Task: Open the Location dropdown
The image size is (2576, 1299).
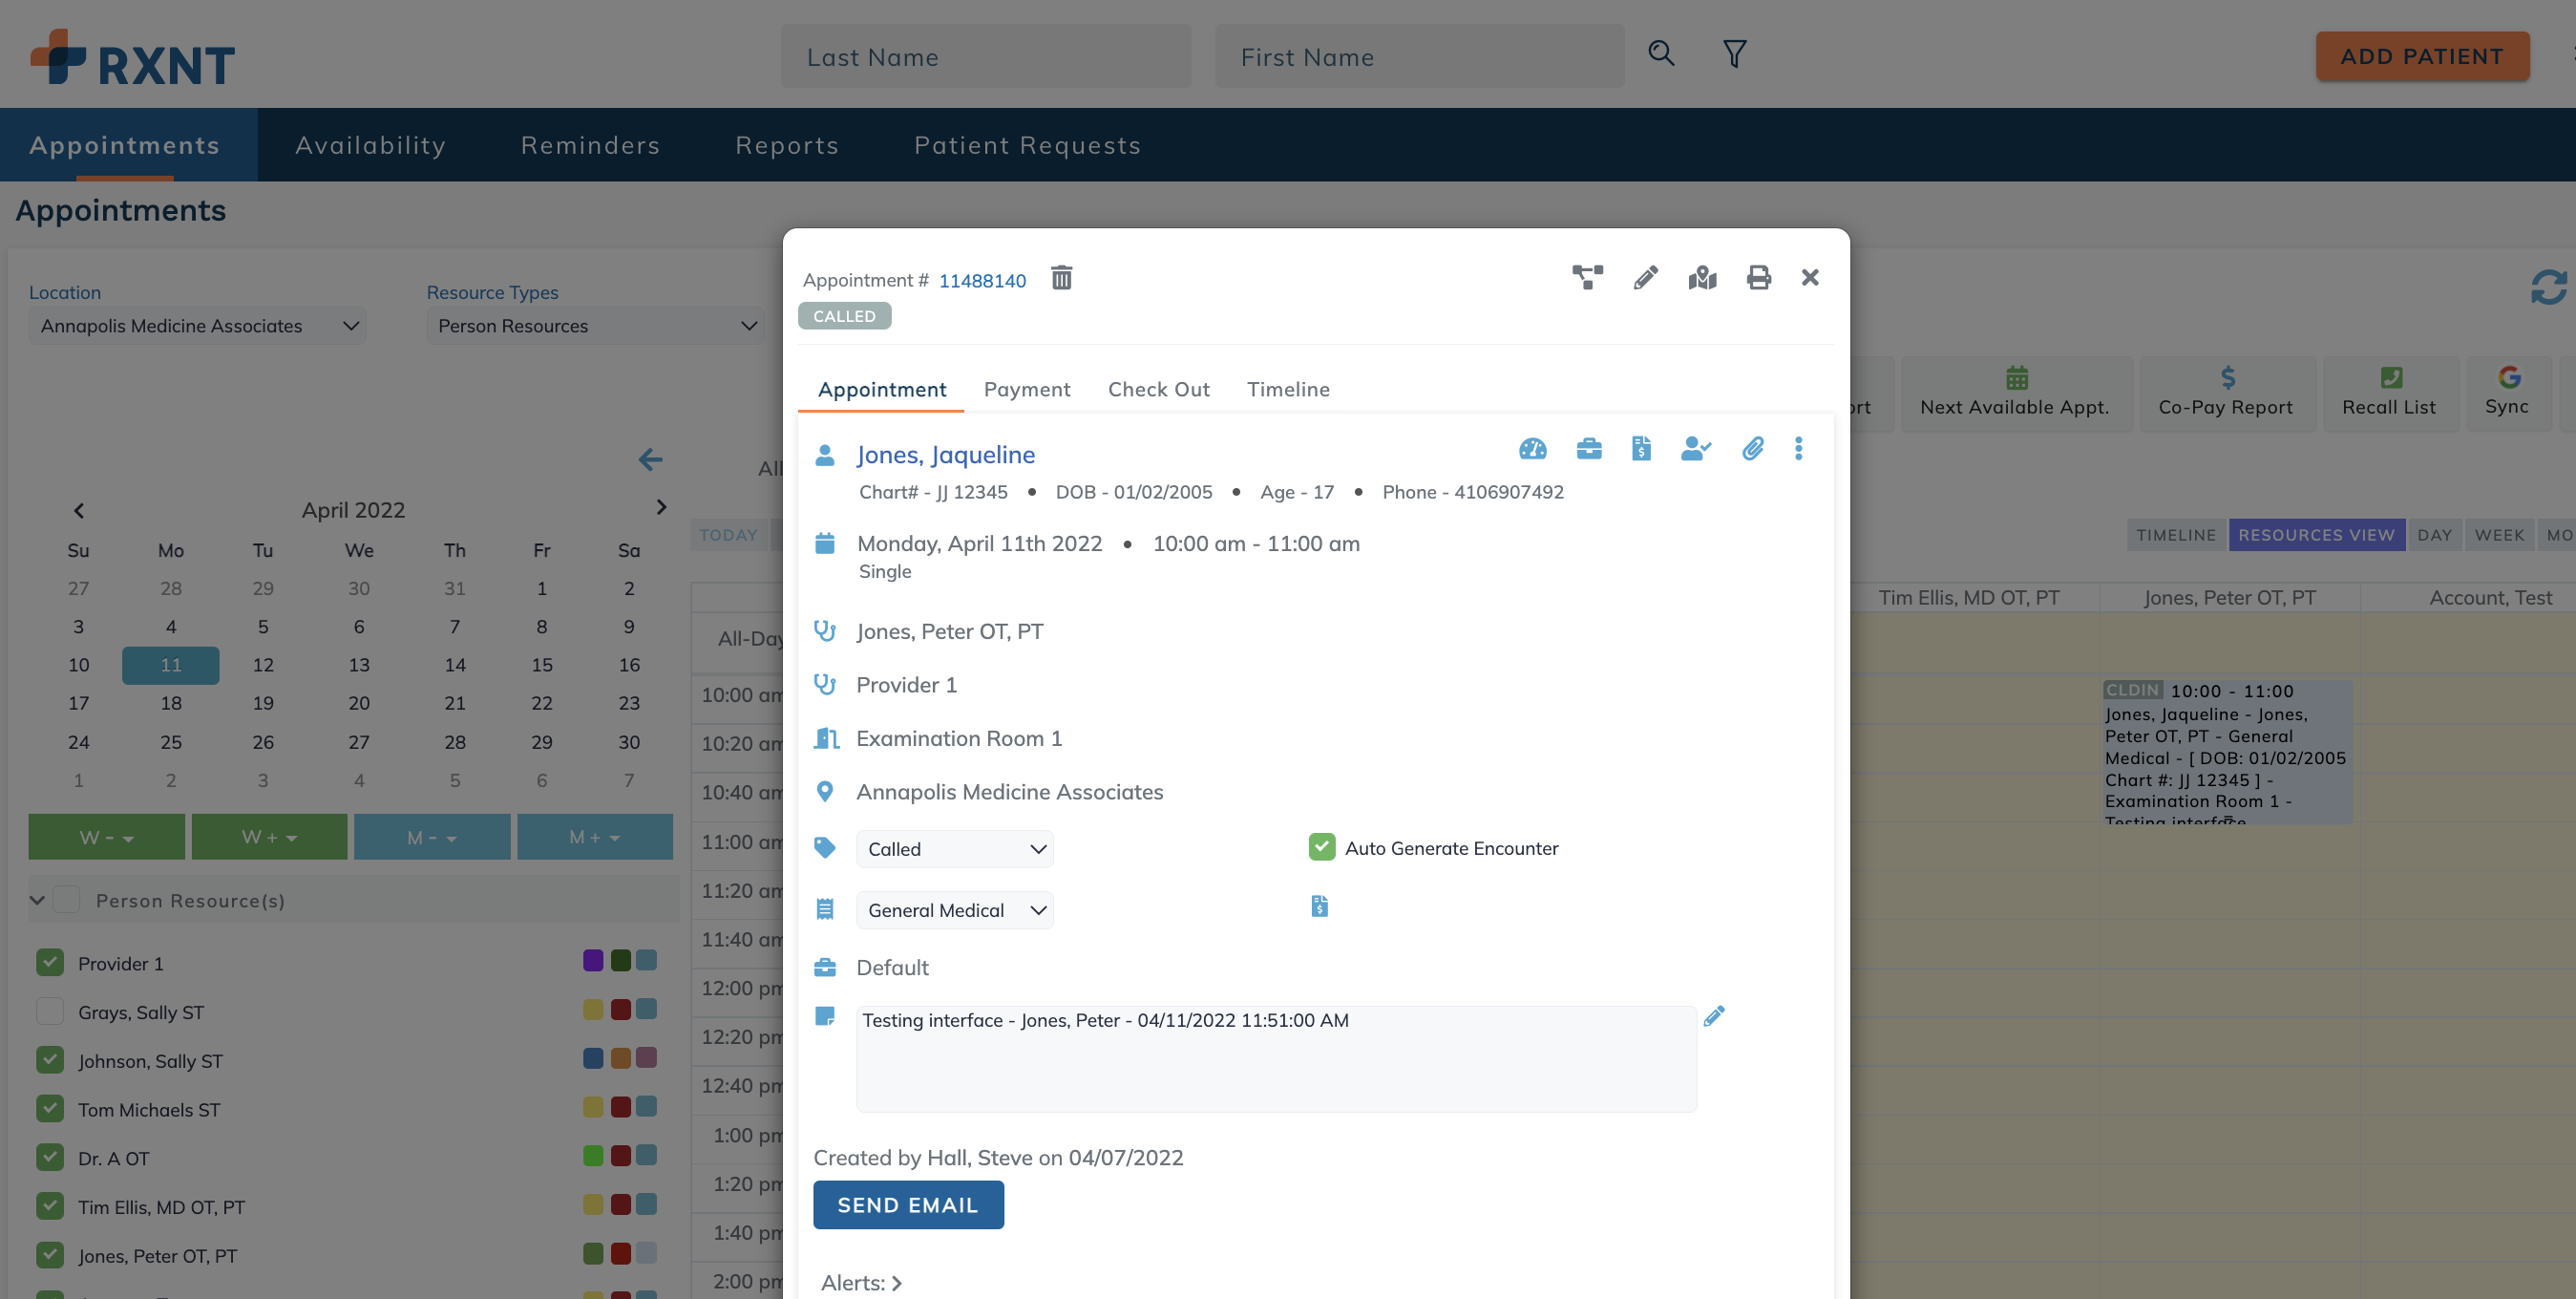Action: pos(197,326)
